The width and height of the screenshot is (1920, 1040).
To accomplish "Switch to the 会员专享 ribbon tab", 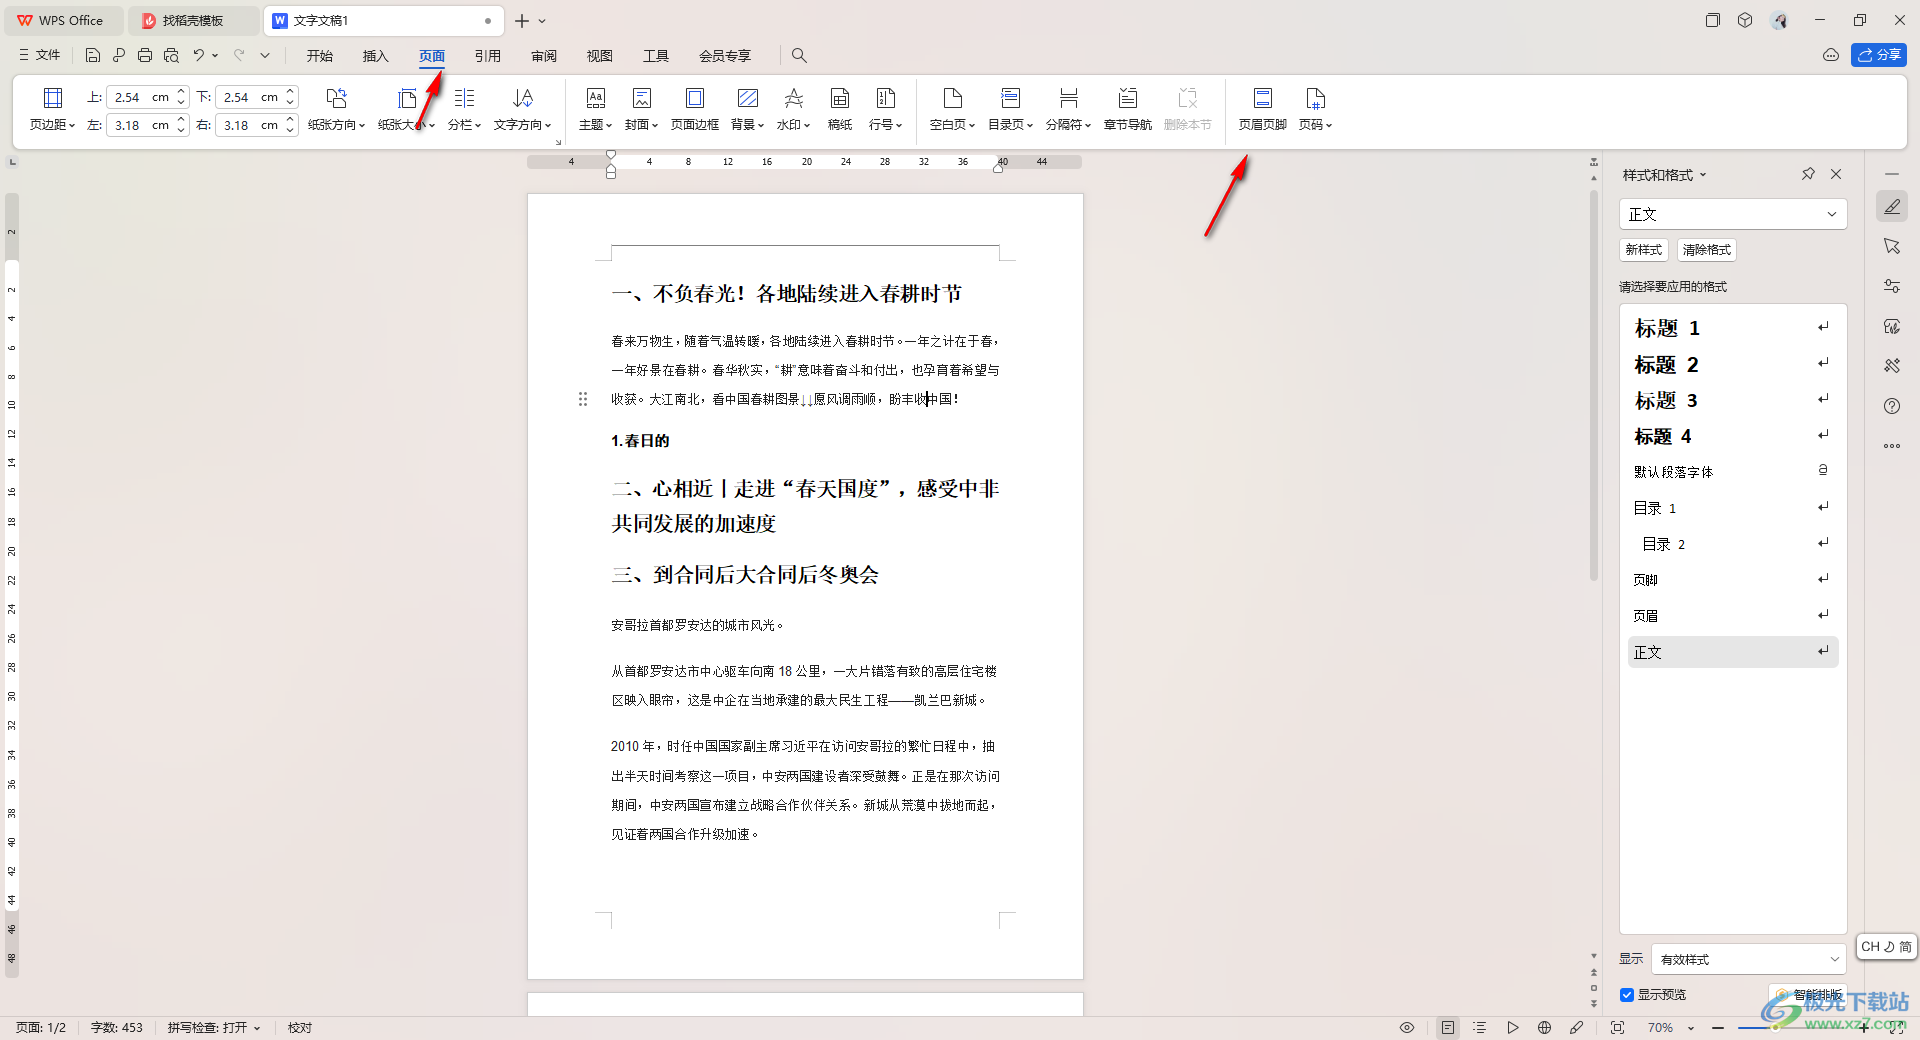I will [x=725, y=55].
